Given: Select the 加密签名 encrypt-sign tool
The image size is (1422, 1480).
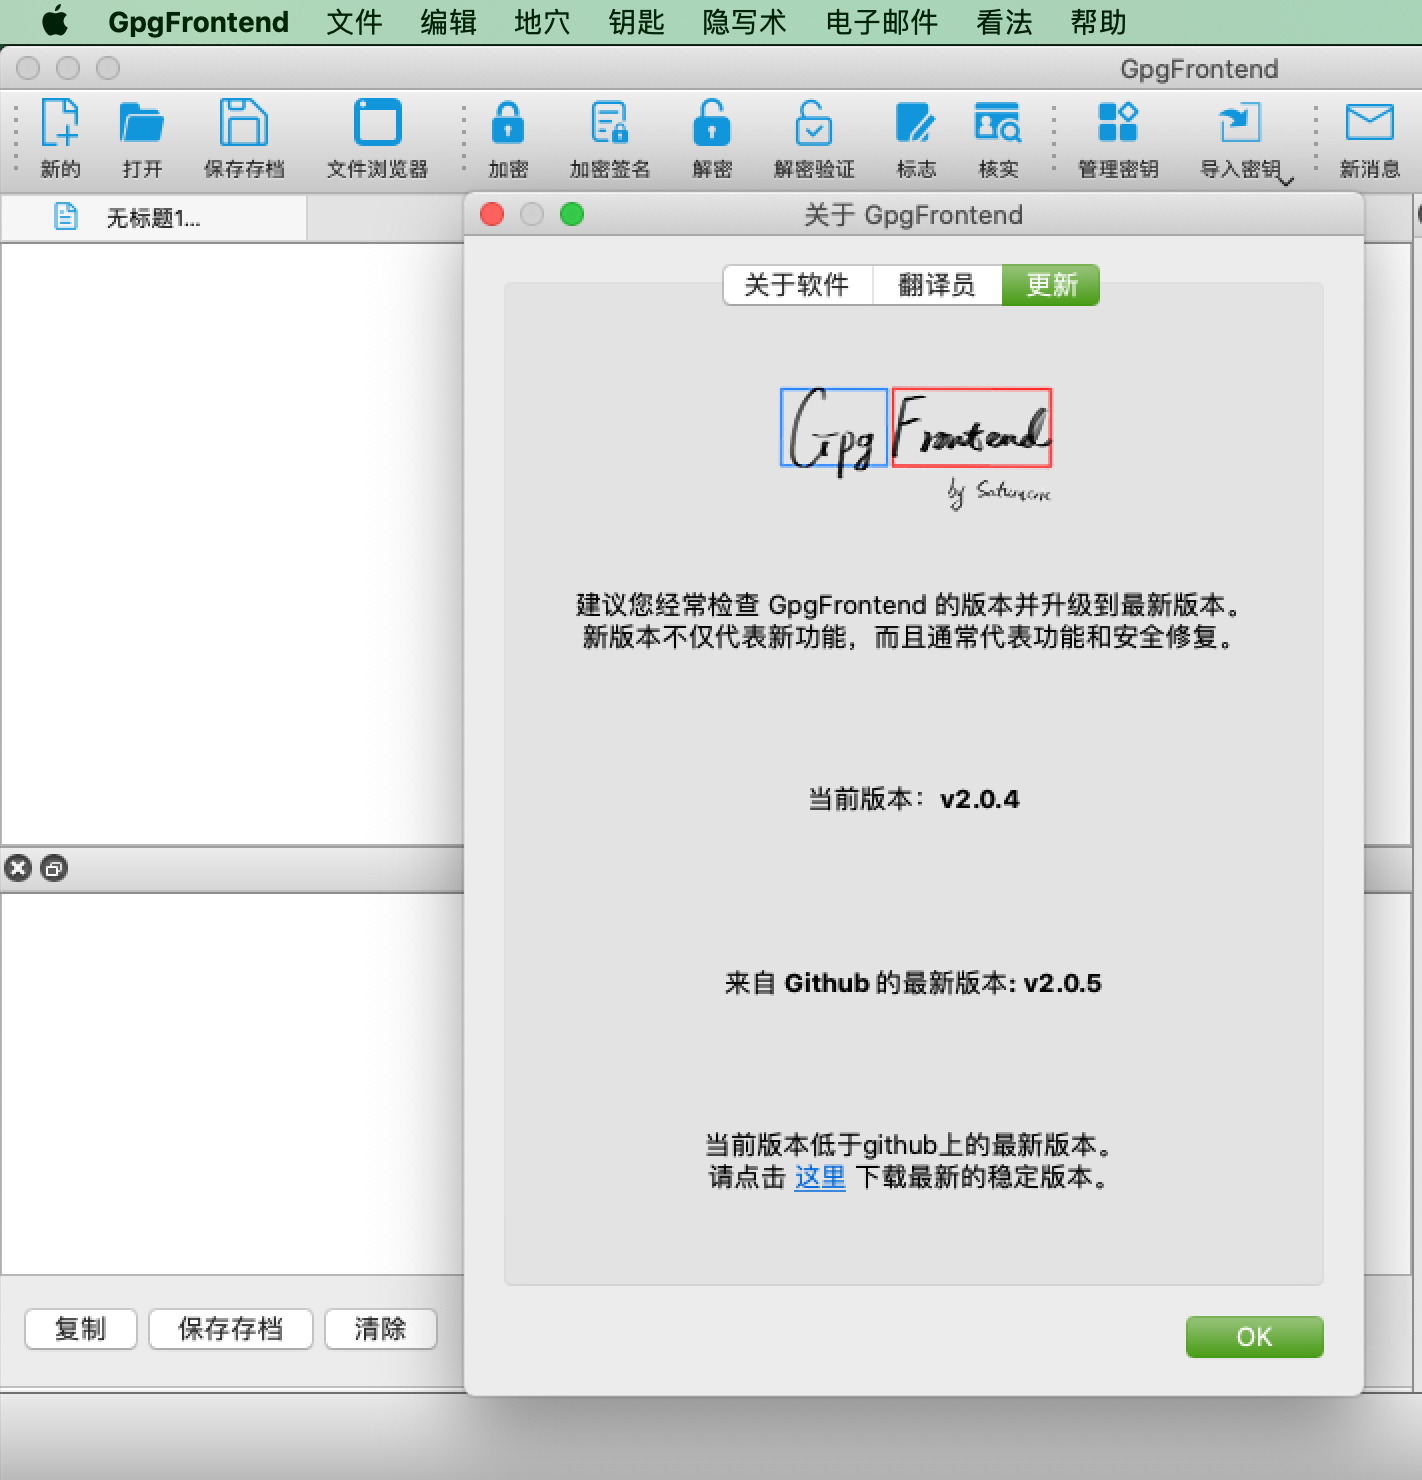Looking at the screenshot, I should pyautogui.click(x=610, y=138).
